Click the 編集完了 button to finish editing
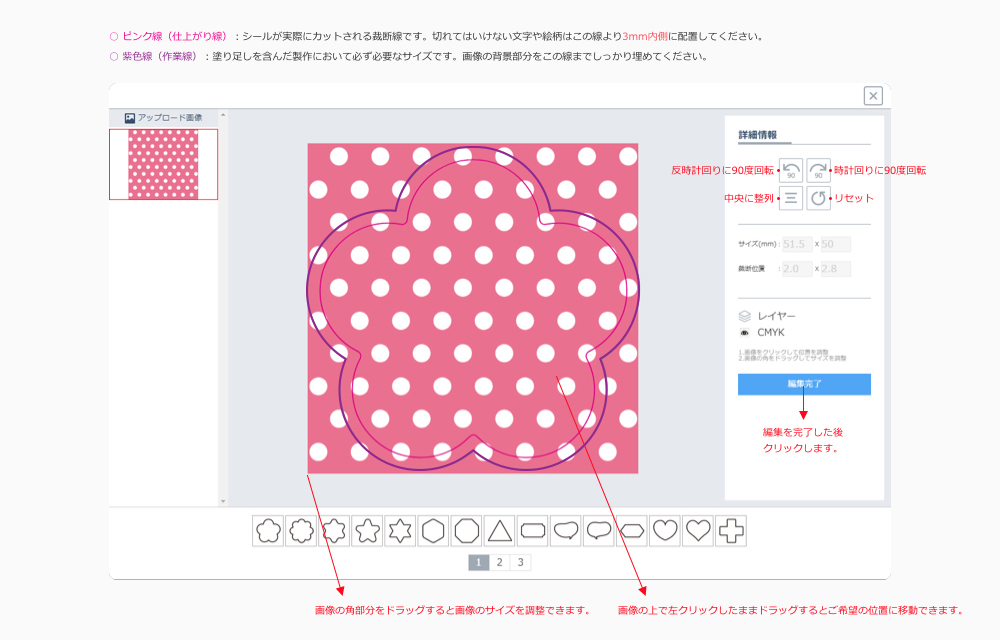The width and height of the screenshot is (1000, 640). click(806, 383)
